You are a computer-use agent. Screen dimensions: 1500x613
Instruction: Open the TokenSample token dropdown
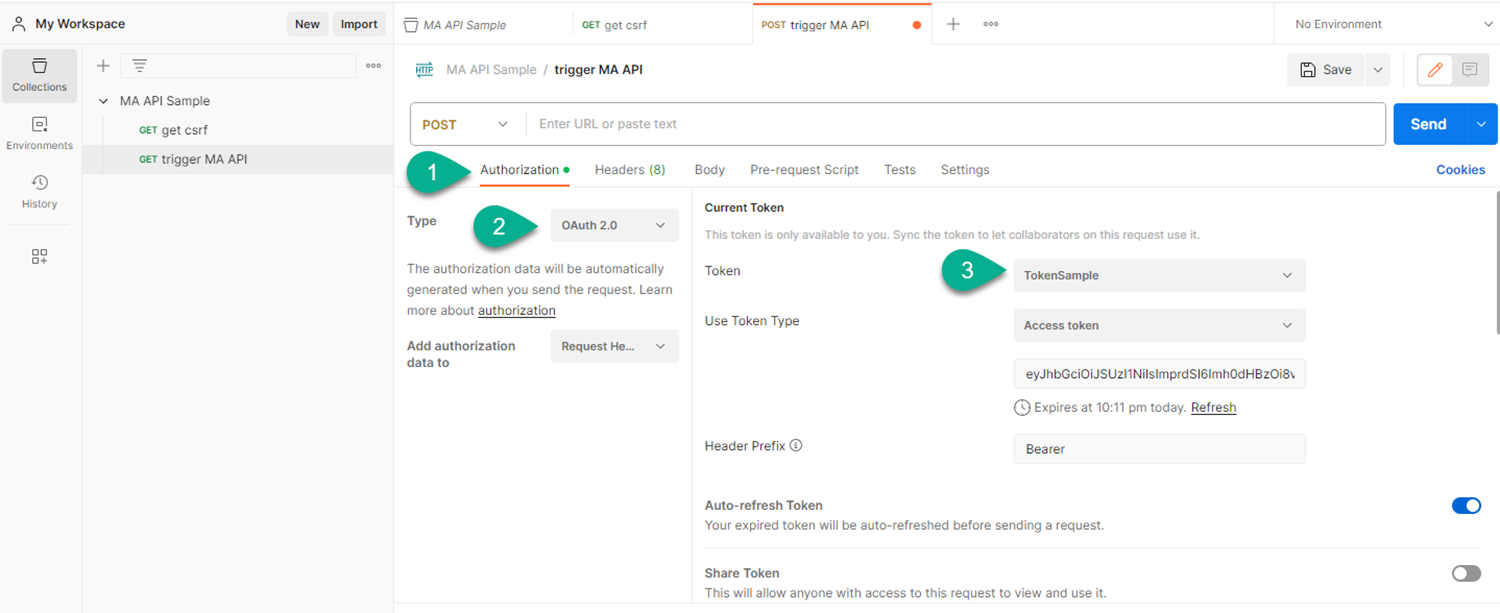click(1159, 275)
